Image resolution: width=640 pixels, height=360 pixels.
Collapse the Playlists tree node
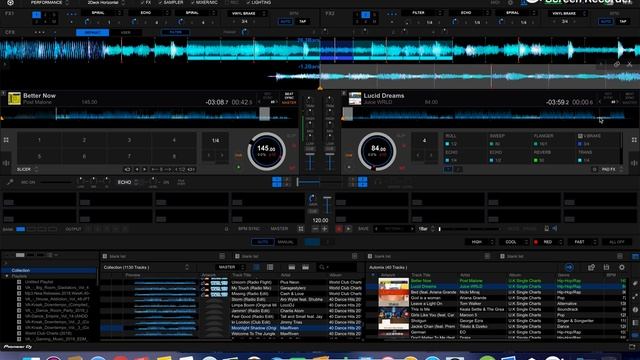pos(7,276)
